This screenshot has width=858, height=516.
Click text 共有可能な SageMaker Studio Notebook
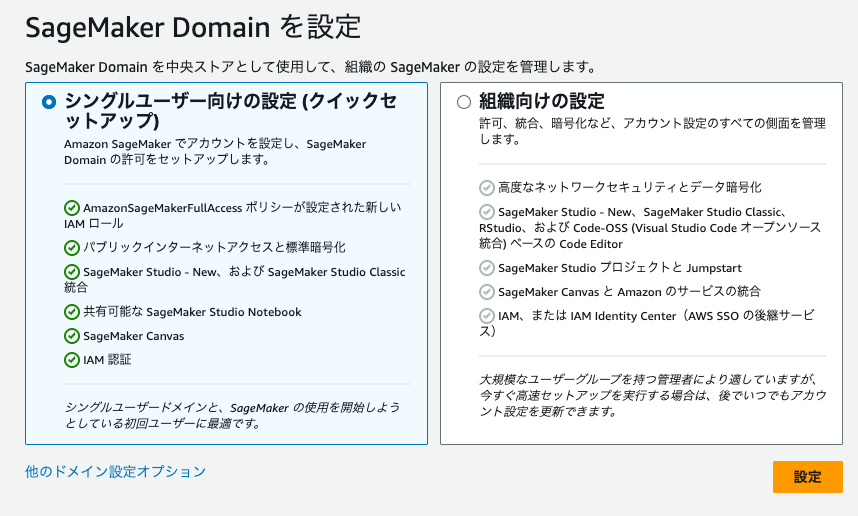[192, 312]
